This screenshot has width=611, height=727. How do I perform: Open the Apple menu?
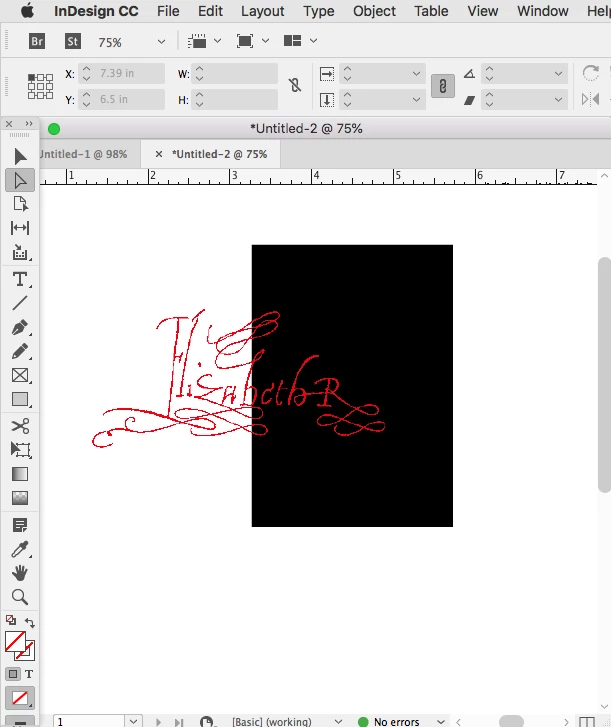pos(27,11)
